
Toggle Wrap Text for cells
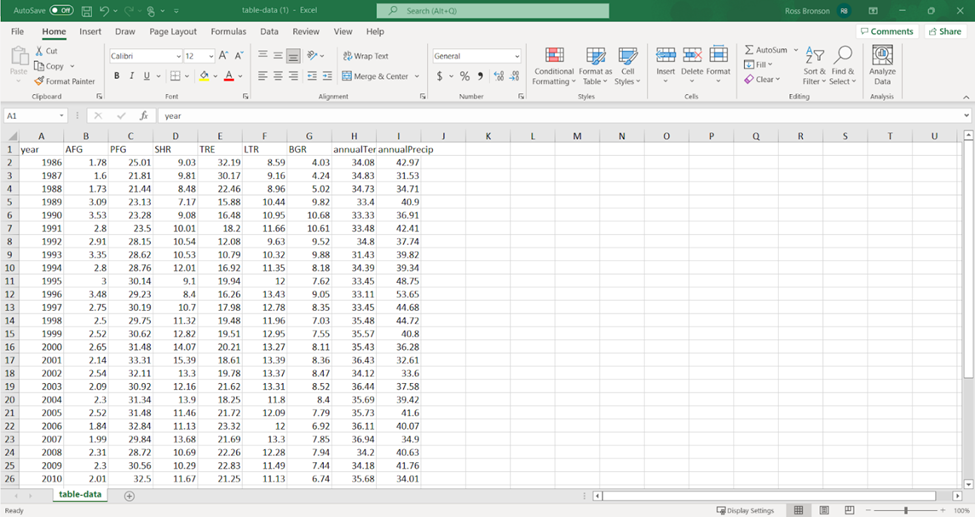coord(365,56)
